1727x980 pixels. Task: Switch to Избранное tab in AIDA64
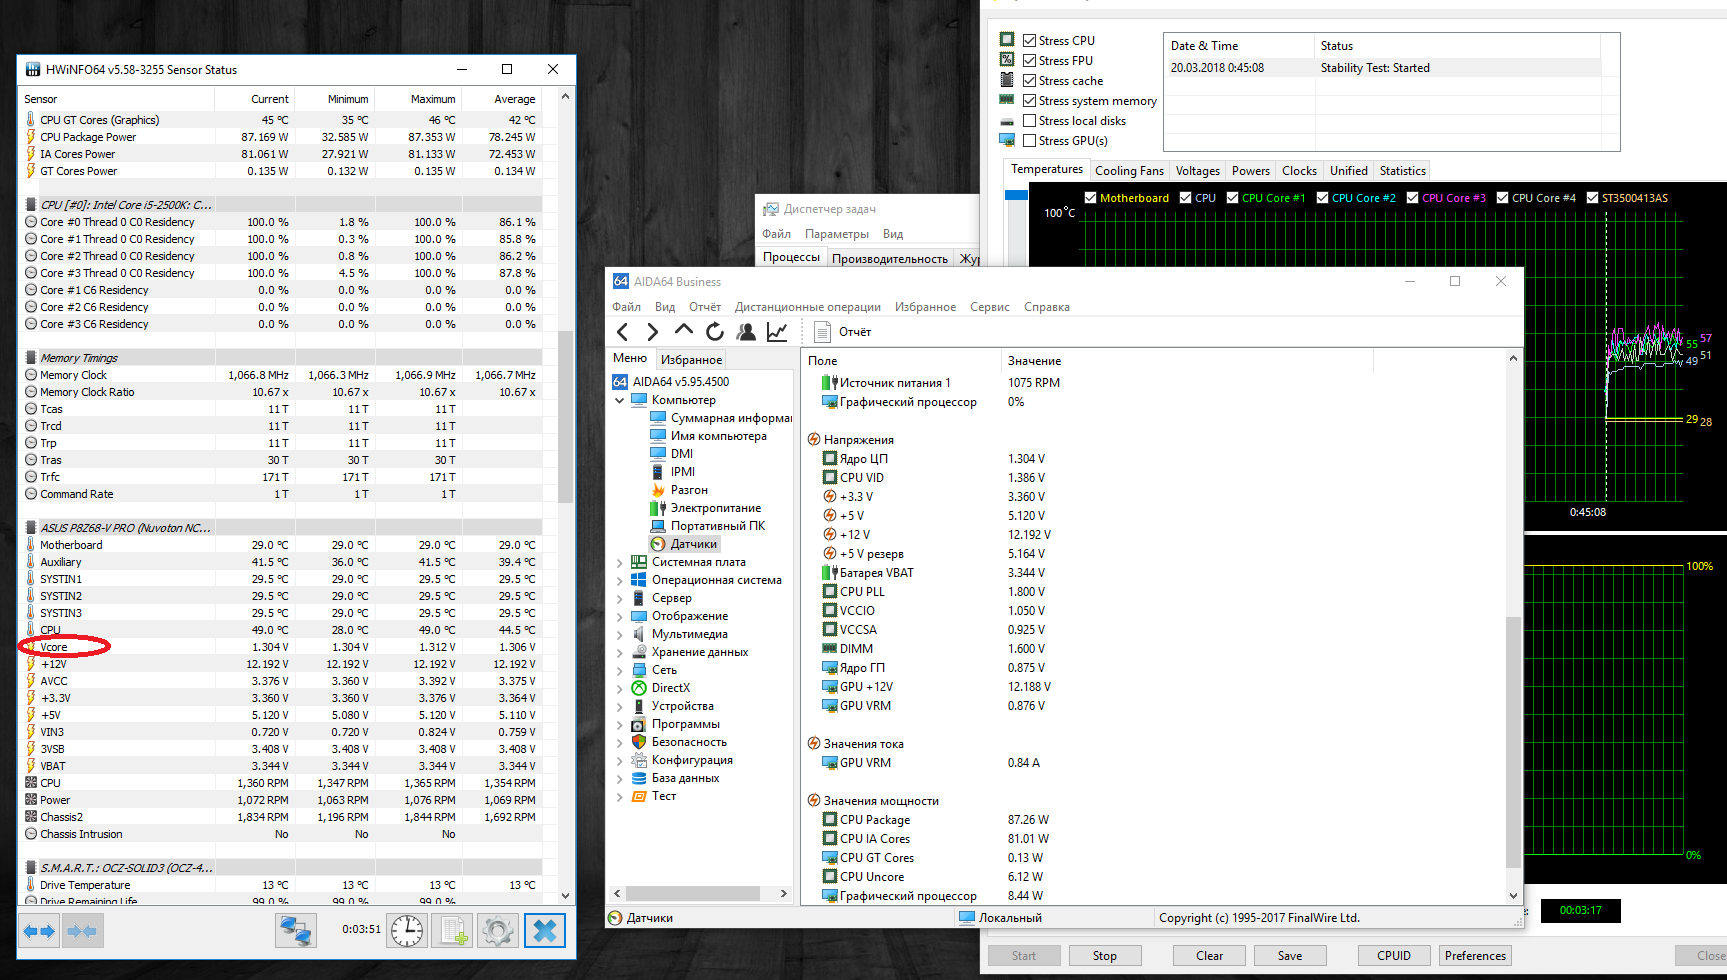point(691,360)
